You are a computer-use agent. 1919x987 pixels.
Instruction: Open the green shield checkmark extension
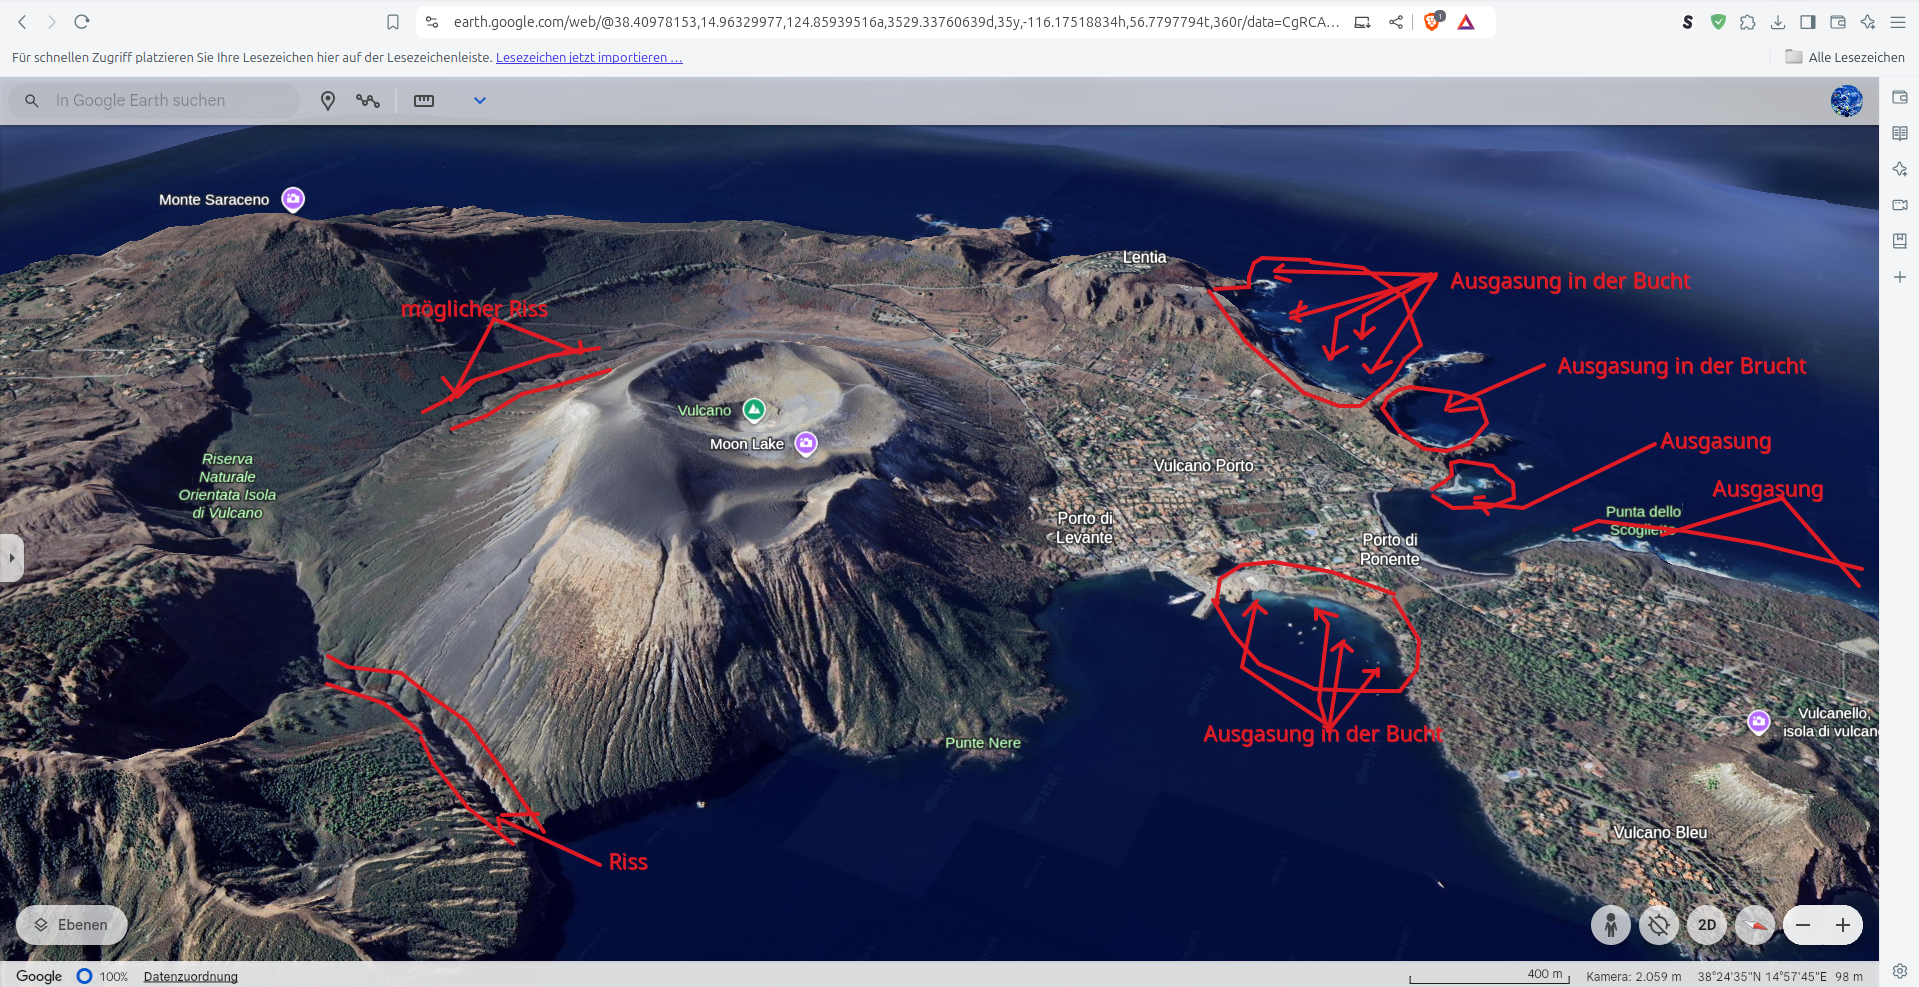(1718, 22)
